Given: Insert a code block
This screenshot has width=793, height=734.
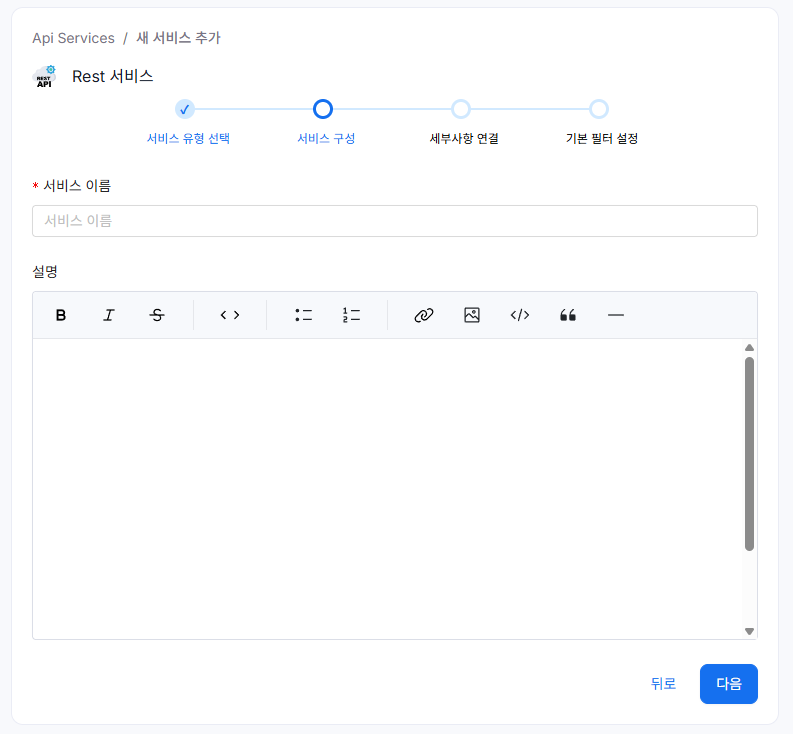Looking at the screenshot, I should tap(520, 315).
